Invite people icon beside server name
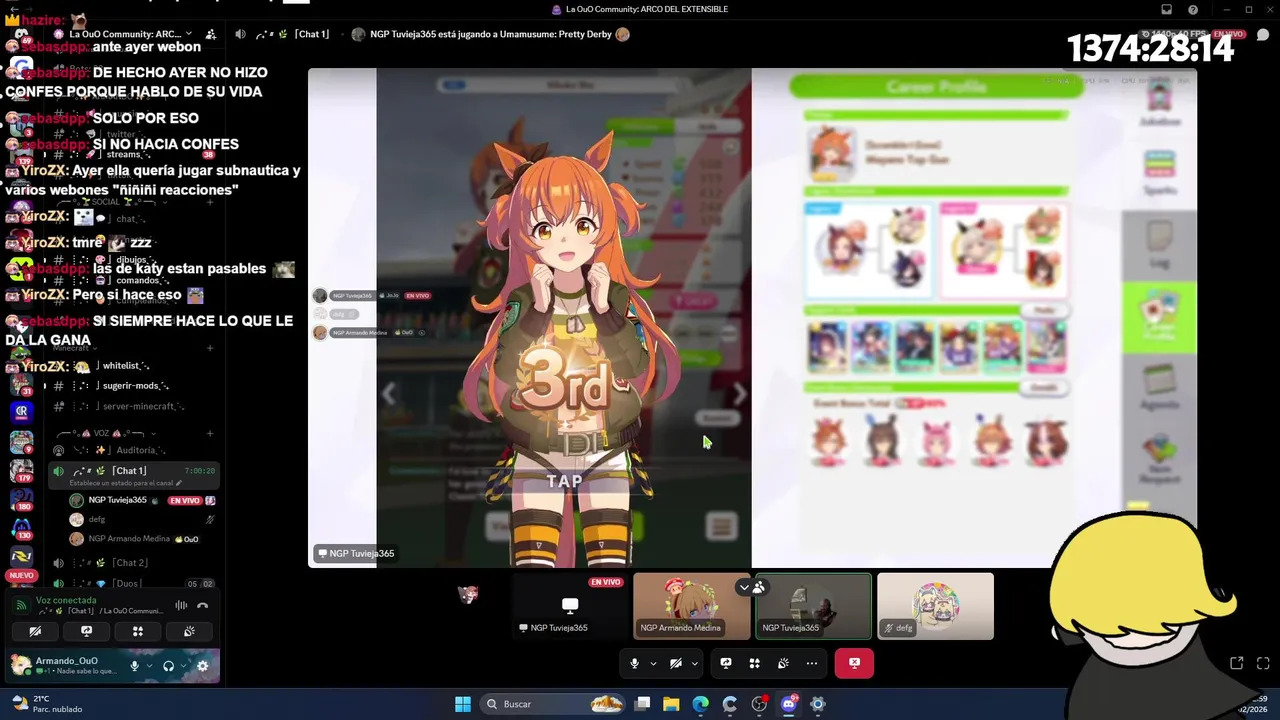1280x720 pixels. (x=210, y=34)
